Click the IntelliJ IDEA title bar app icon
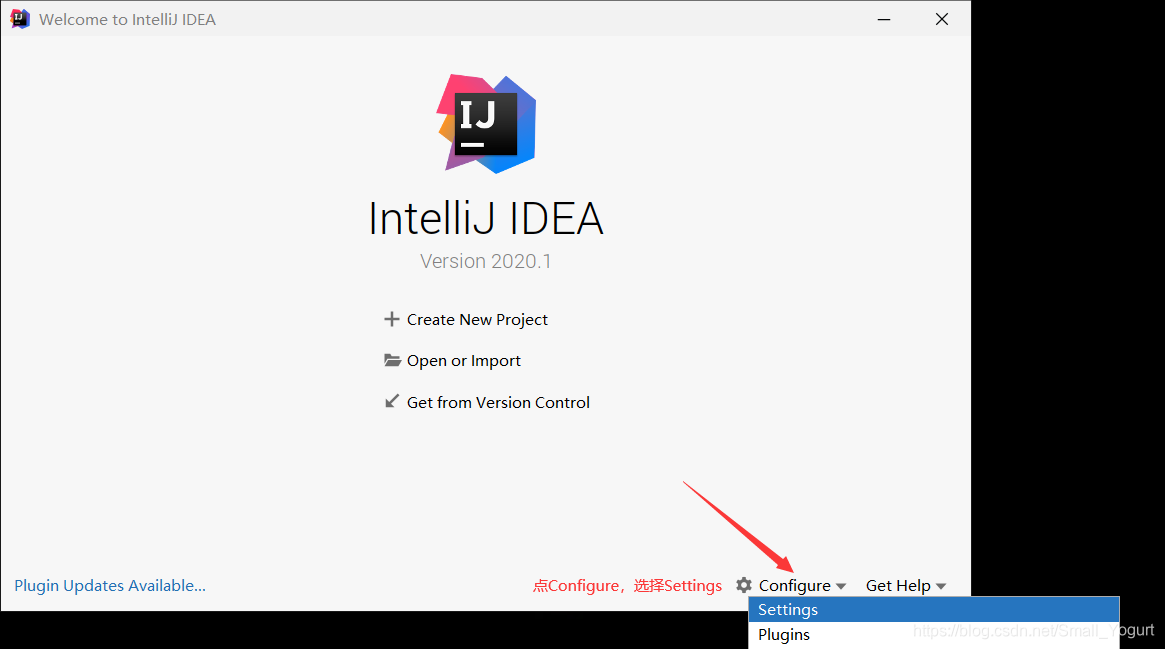This screenshot has height=649, width=1165. (20, 19)
